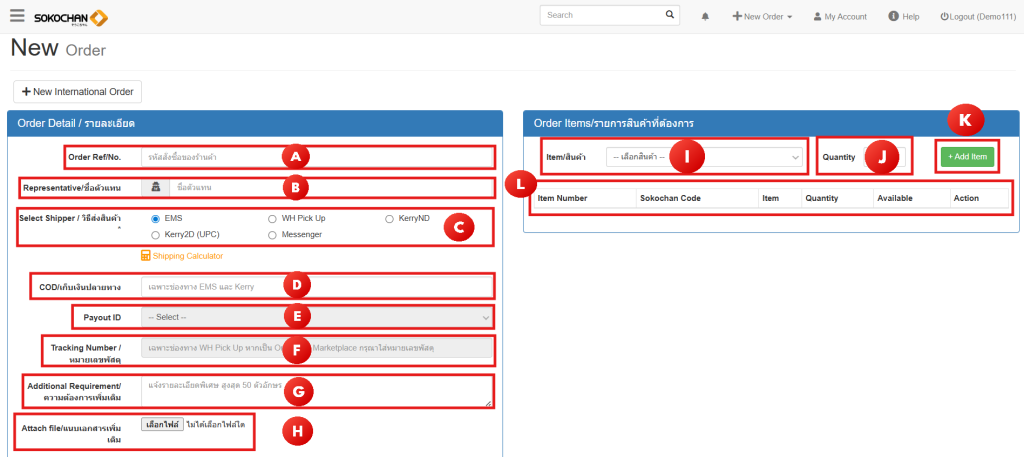
Task: Go to My Account
Action: click(839, 17)
